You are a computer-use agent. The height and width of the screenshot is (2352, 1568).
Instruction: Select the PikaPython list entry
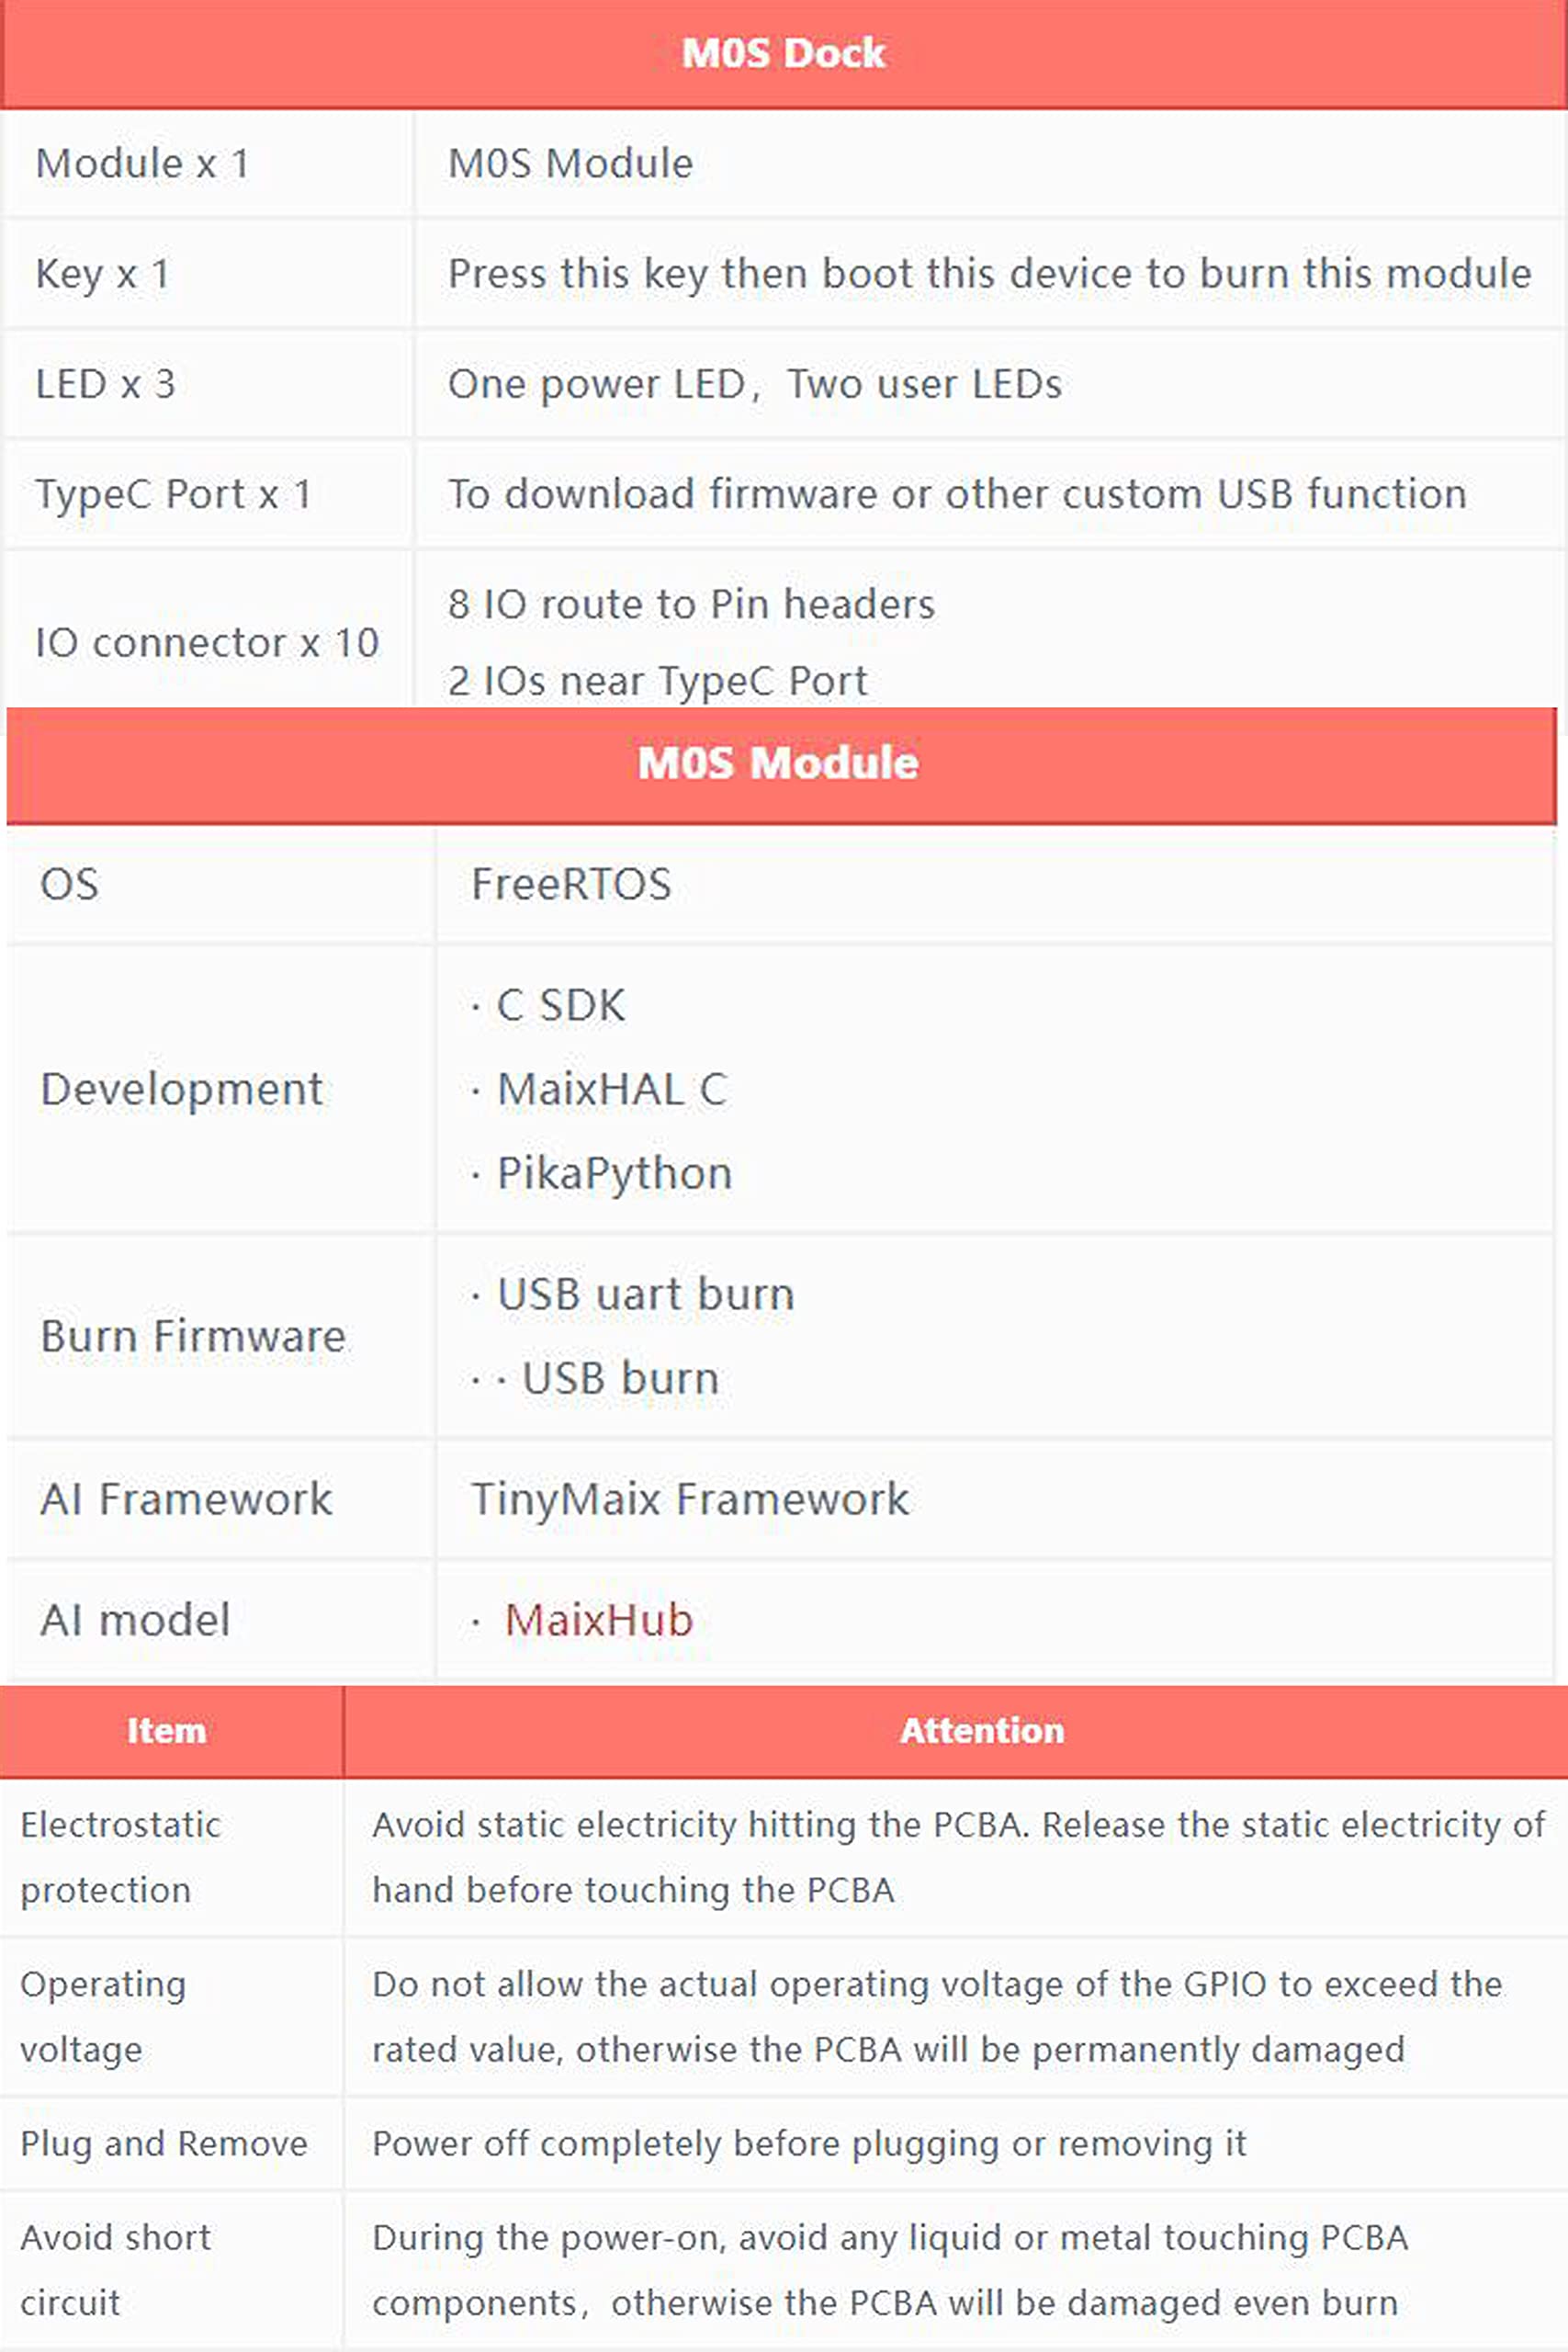[x=614, y=1174]
